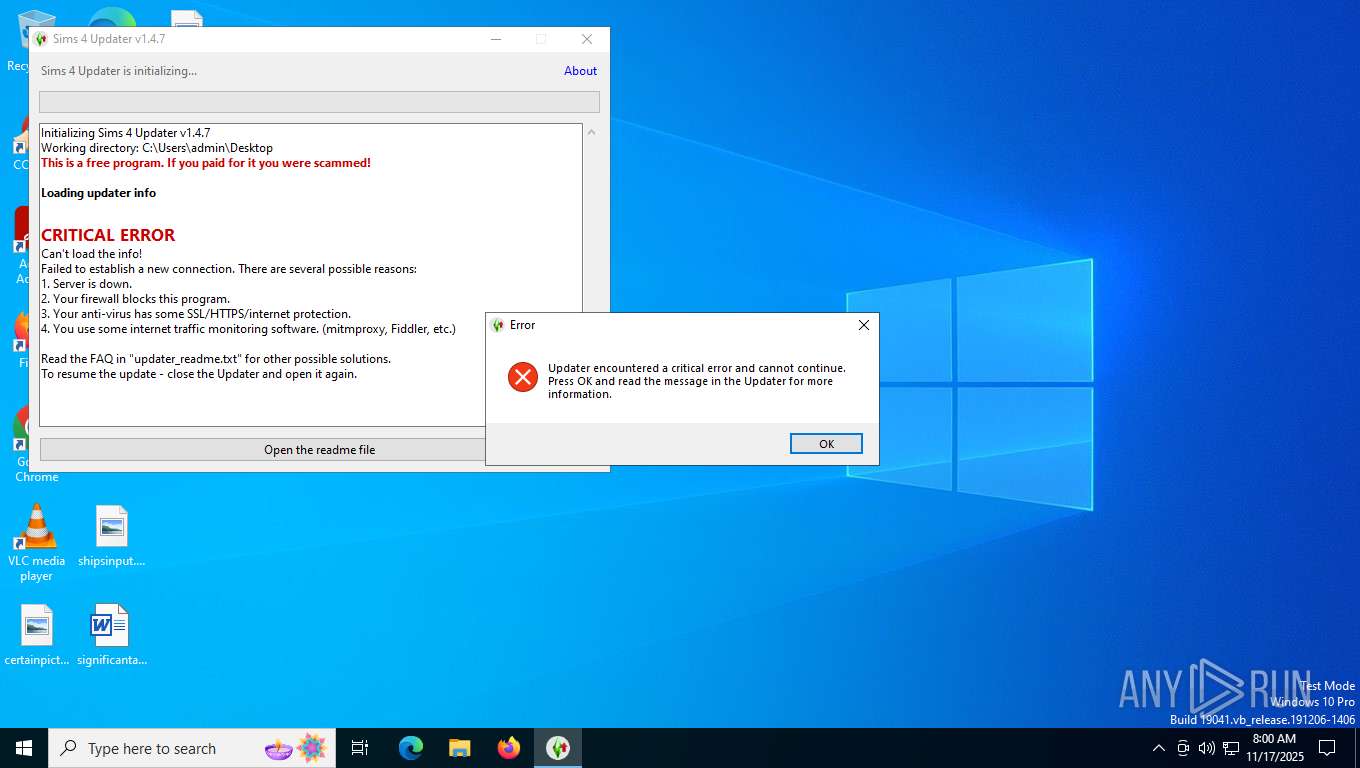Screen dimensions: 1360x768
Task: Click the 'Working directory' line in the log
Action: (157, 148)
